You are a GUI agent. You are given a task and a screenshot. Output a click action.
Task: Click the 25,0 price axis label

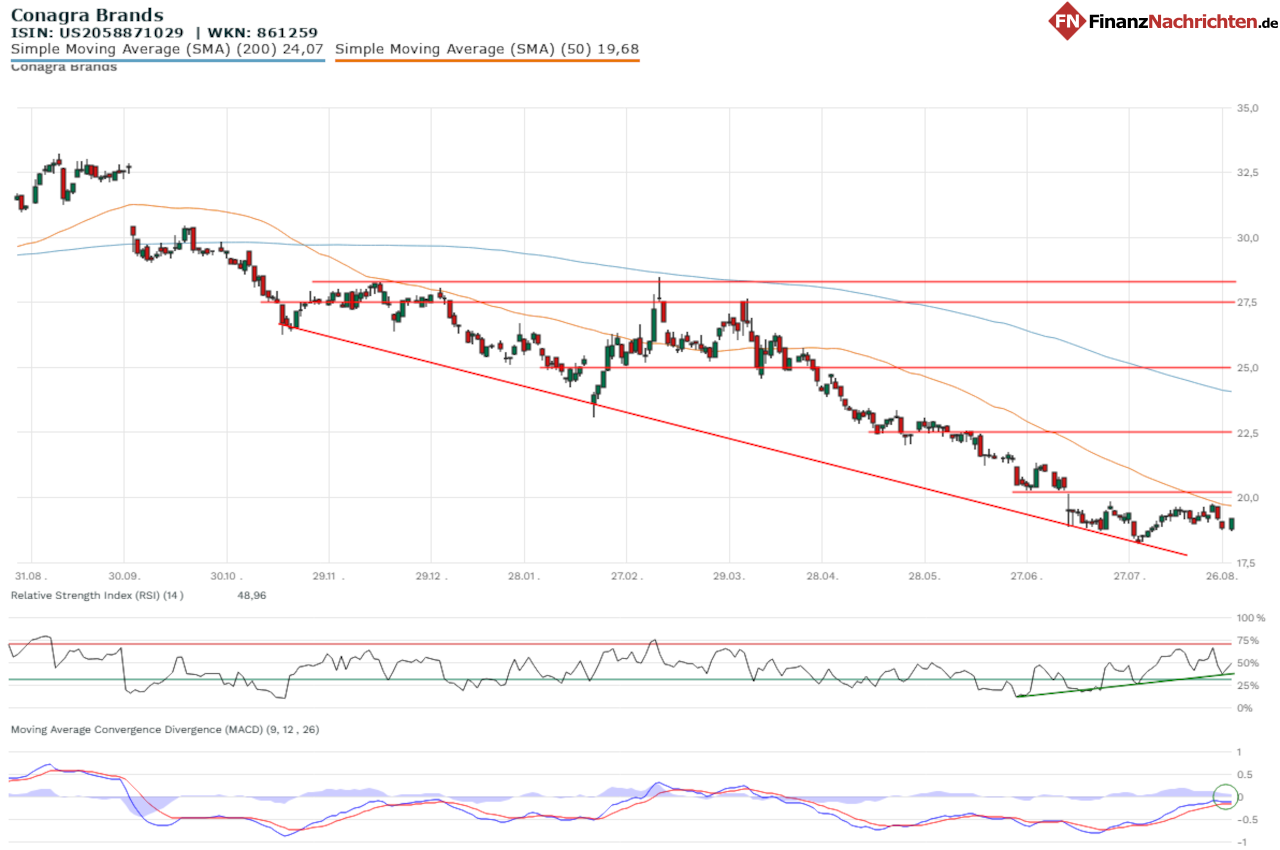(1246, 368)
